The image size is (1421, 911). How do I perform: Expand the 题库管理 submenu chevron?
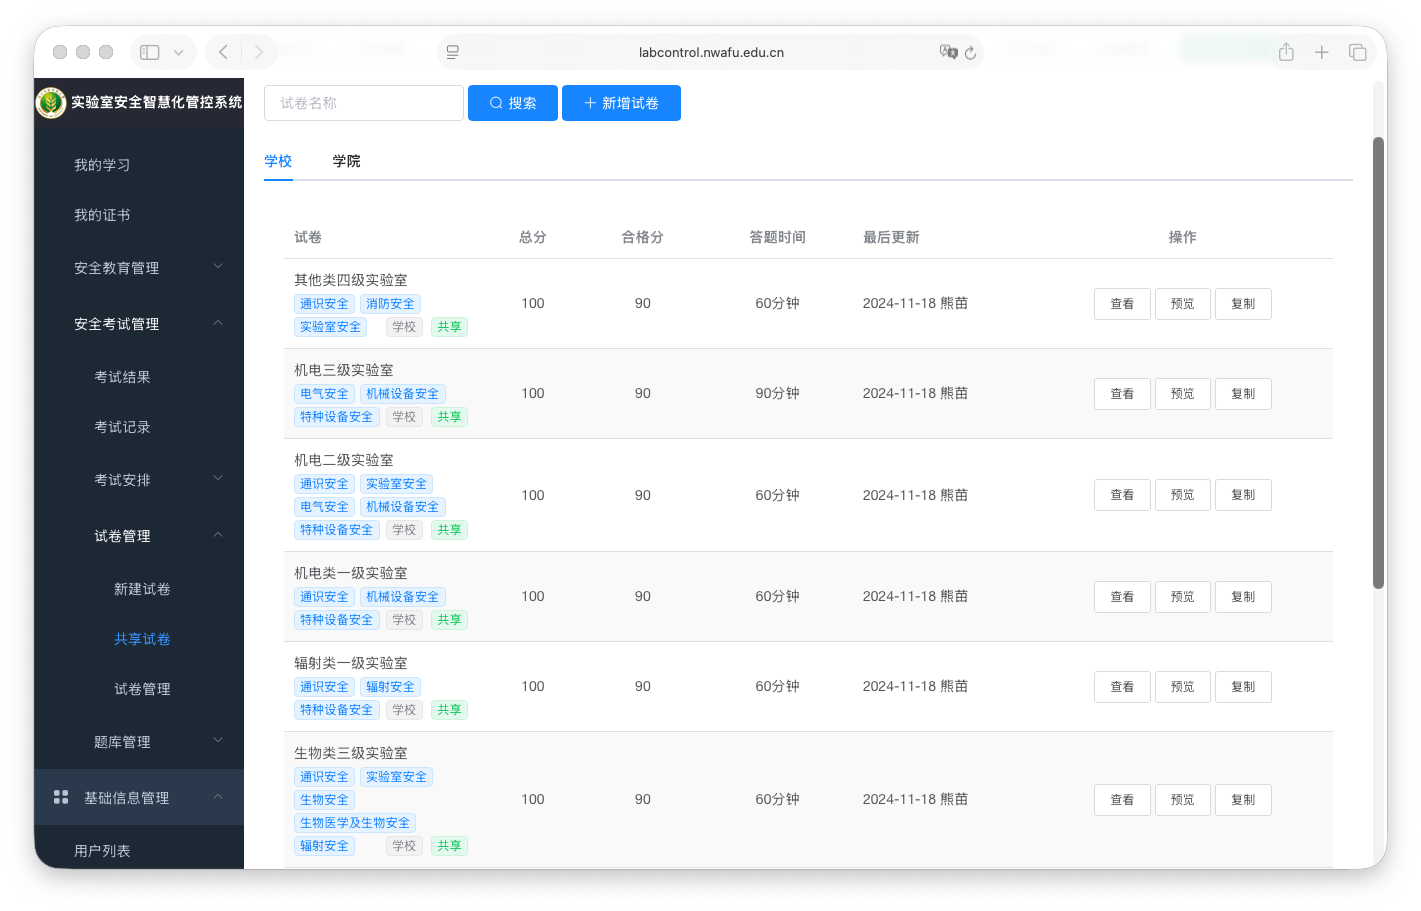click(x=218, y=740)
